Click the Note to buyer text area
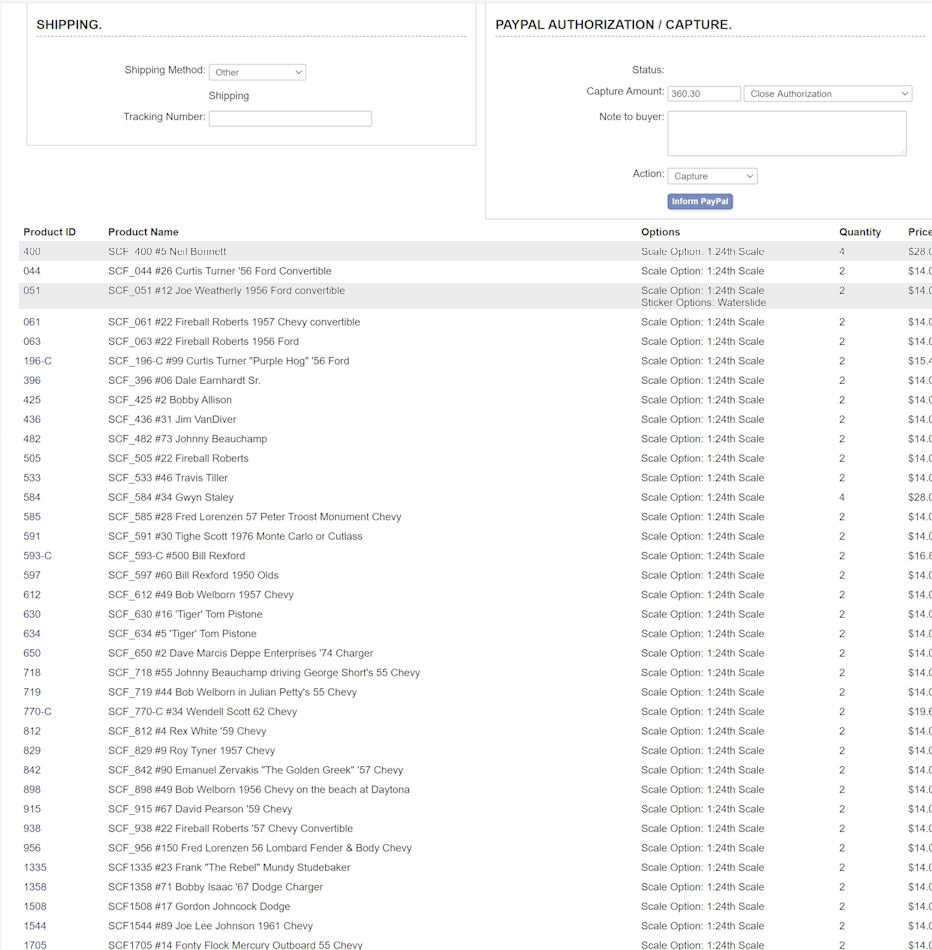 click(787, 133)
